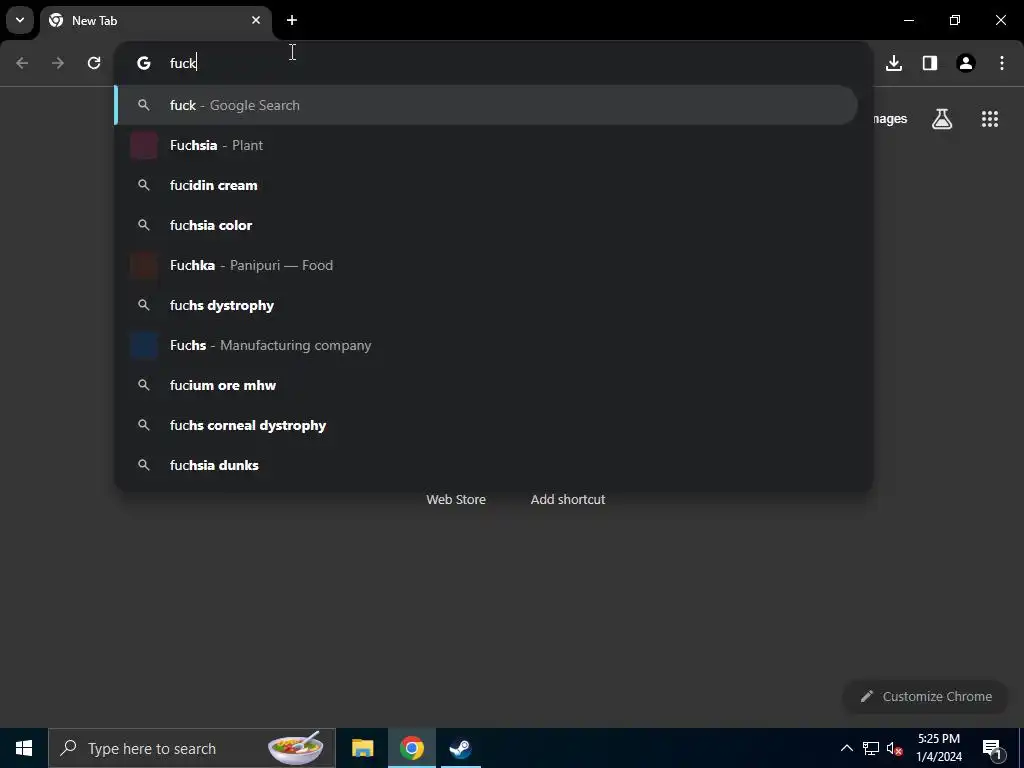The image size is (1024, 768).
Task: Select the New Tab tab
Action: click(155, 20)
